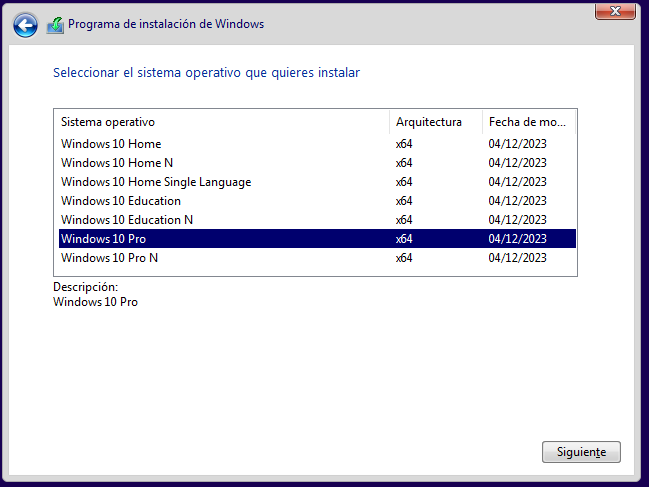The height and width of the screenshot is (487, 649).
Task: Click the Windows 10 Pro description text
Action: [95, 302]
